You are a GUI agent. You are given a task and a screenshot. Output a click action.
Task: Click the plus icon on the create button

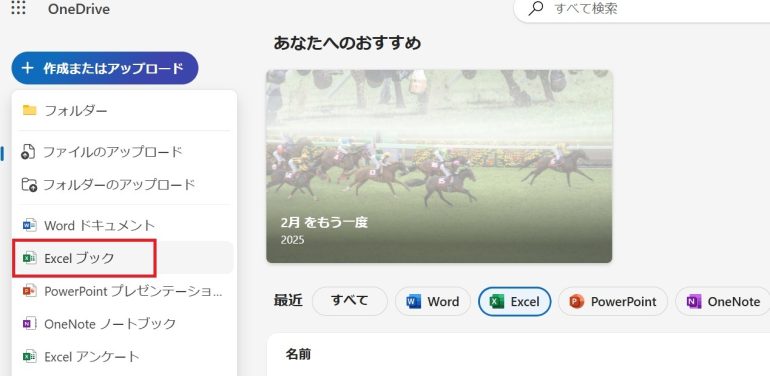pyautogui.click(x=28, y=68)
